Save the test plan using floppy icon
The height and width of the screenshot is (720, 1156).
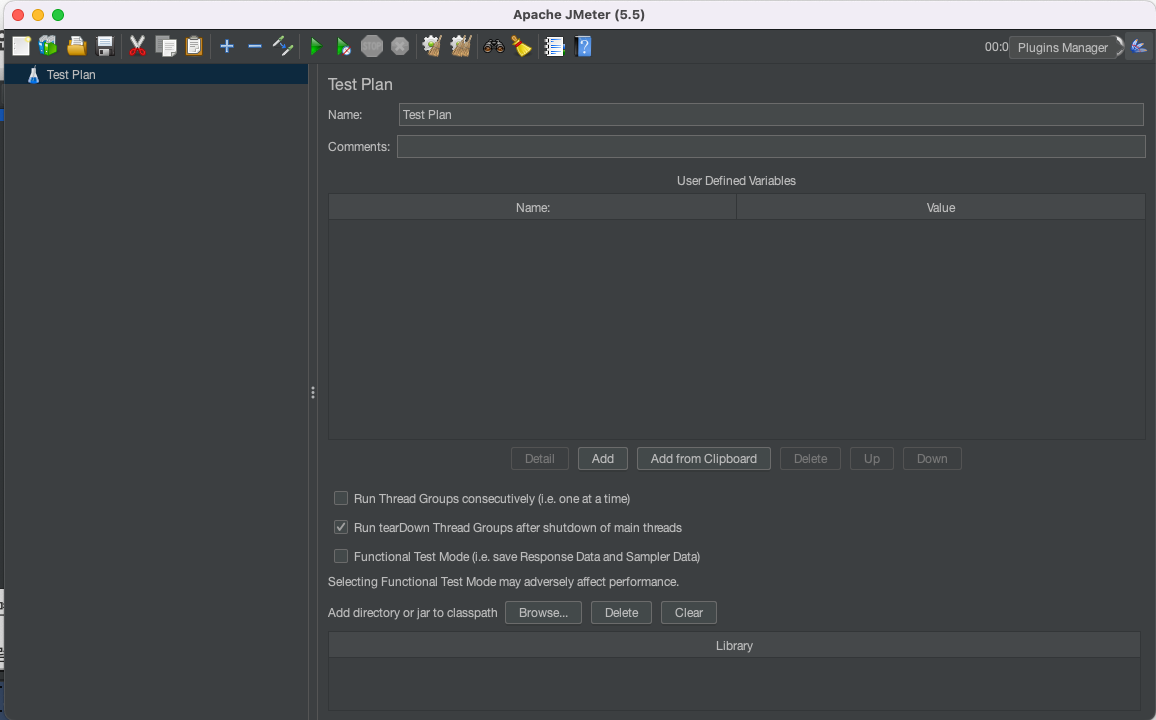[105, 46]
